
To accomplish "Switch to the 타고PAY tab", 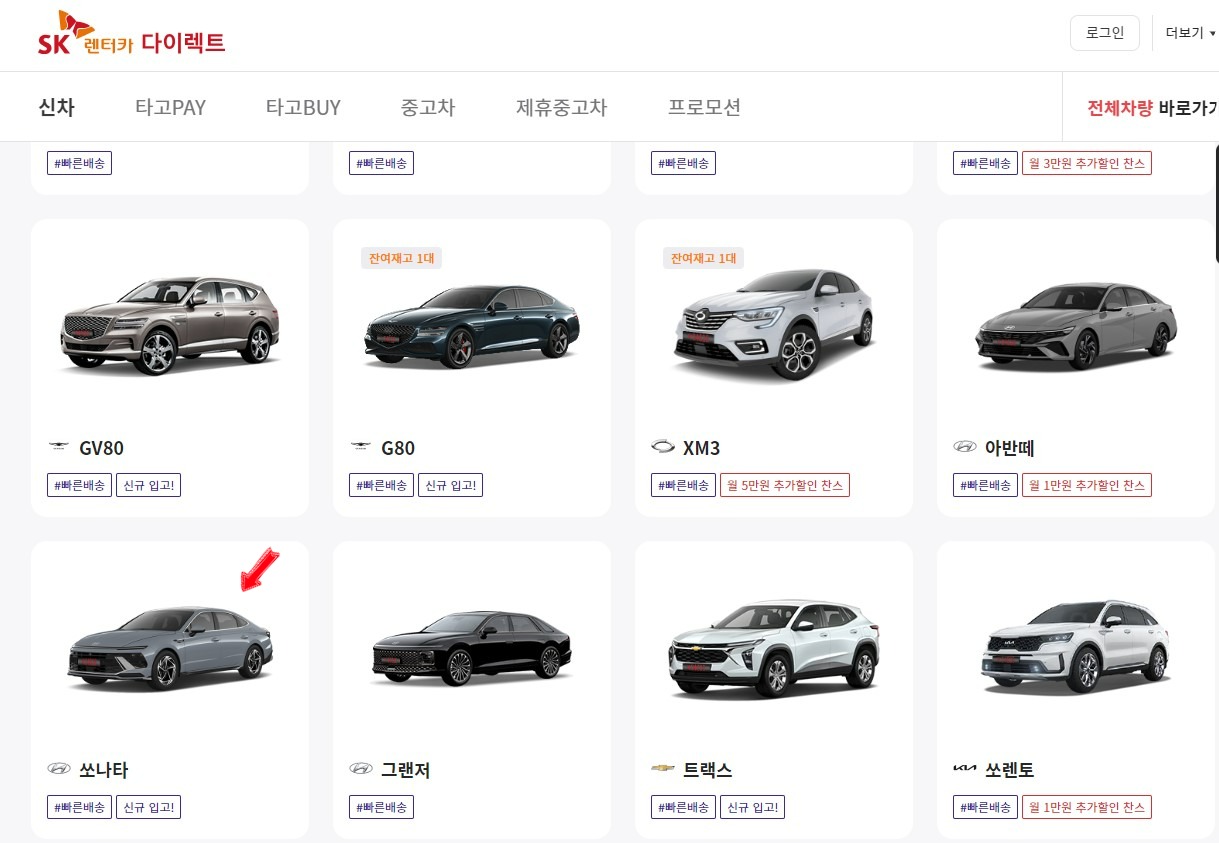I will tap(170, 107).
